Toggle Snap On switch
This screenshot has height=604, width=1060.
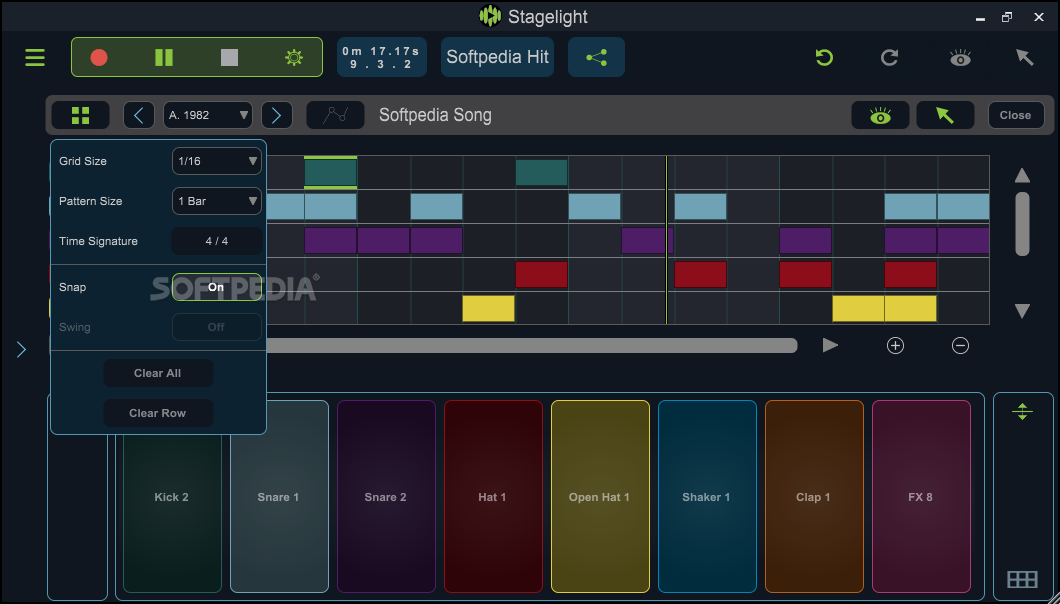click(x=217, y=287)
